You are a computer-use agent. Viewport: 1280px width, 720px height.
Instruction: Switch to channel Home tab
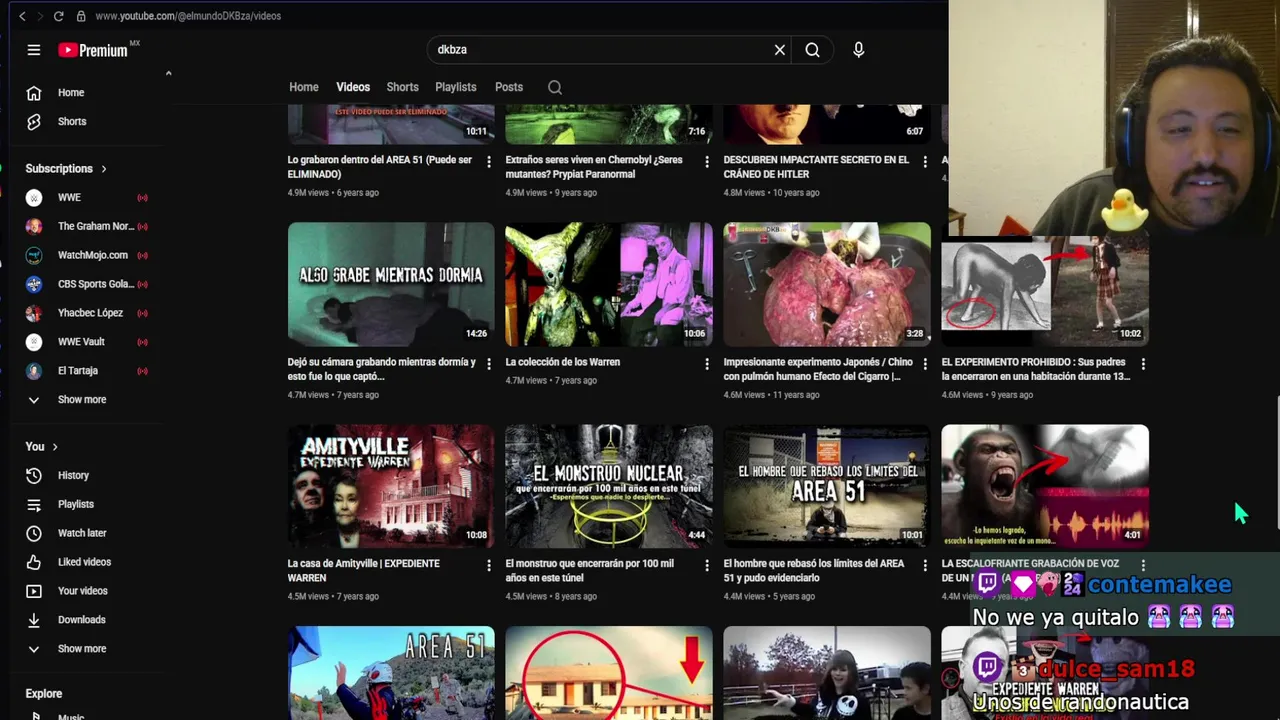(x=304, y=87)
